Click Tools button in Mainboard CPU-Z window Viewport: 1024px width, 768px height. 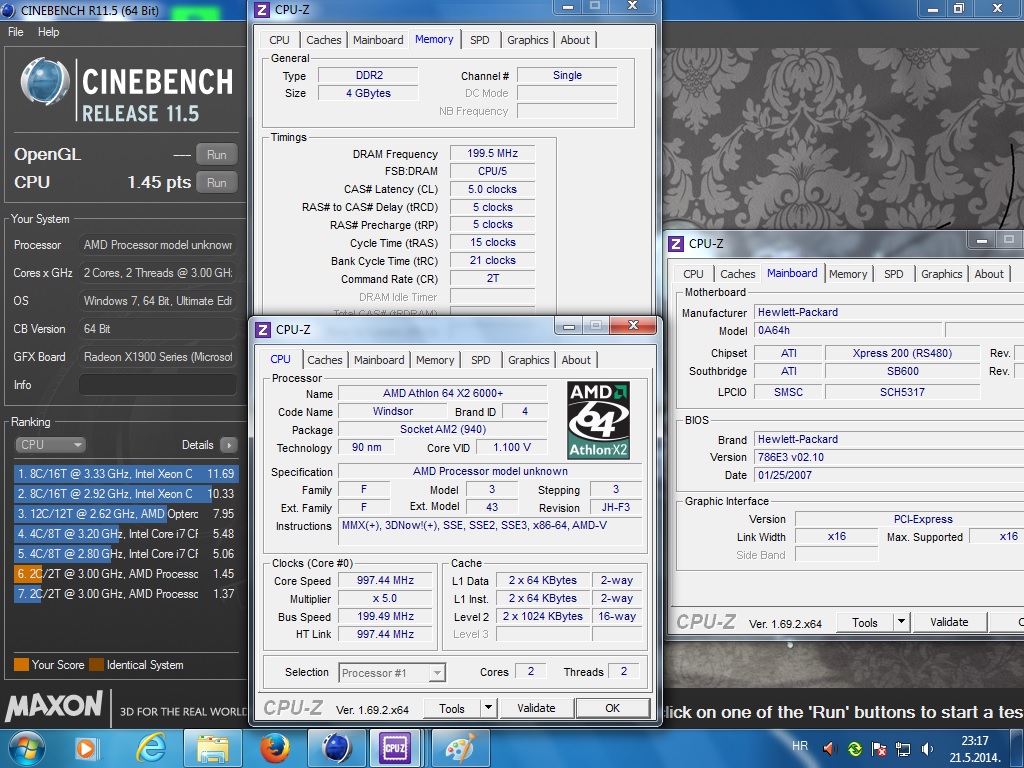click(x=865, y=622)
